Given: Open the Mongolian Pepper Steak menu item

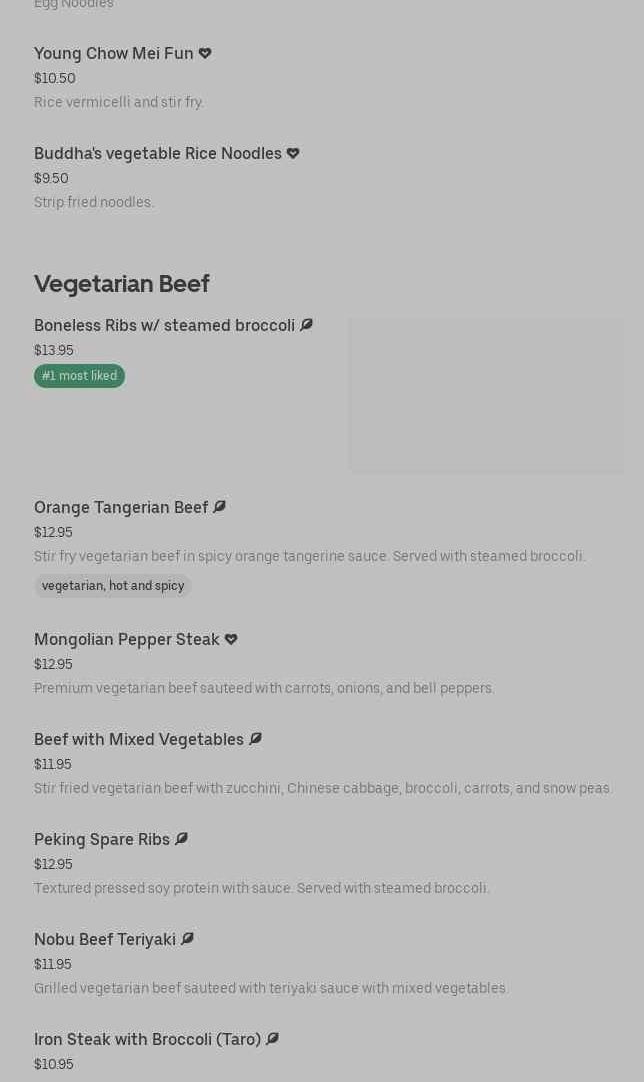Looking at the screenshot, I should pyautogui.click(x=127, y=639).
